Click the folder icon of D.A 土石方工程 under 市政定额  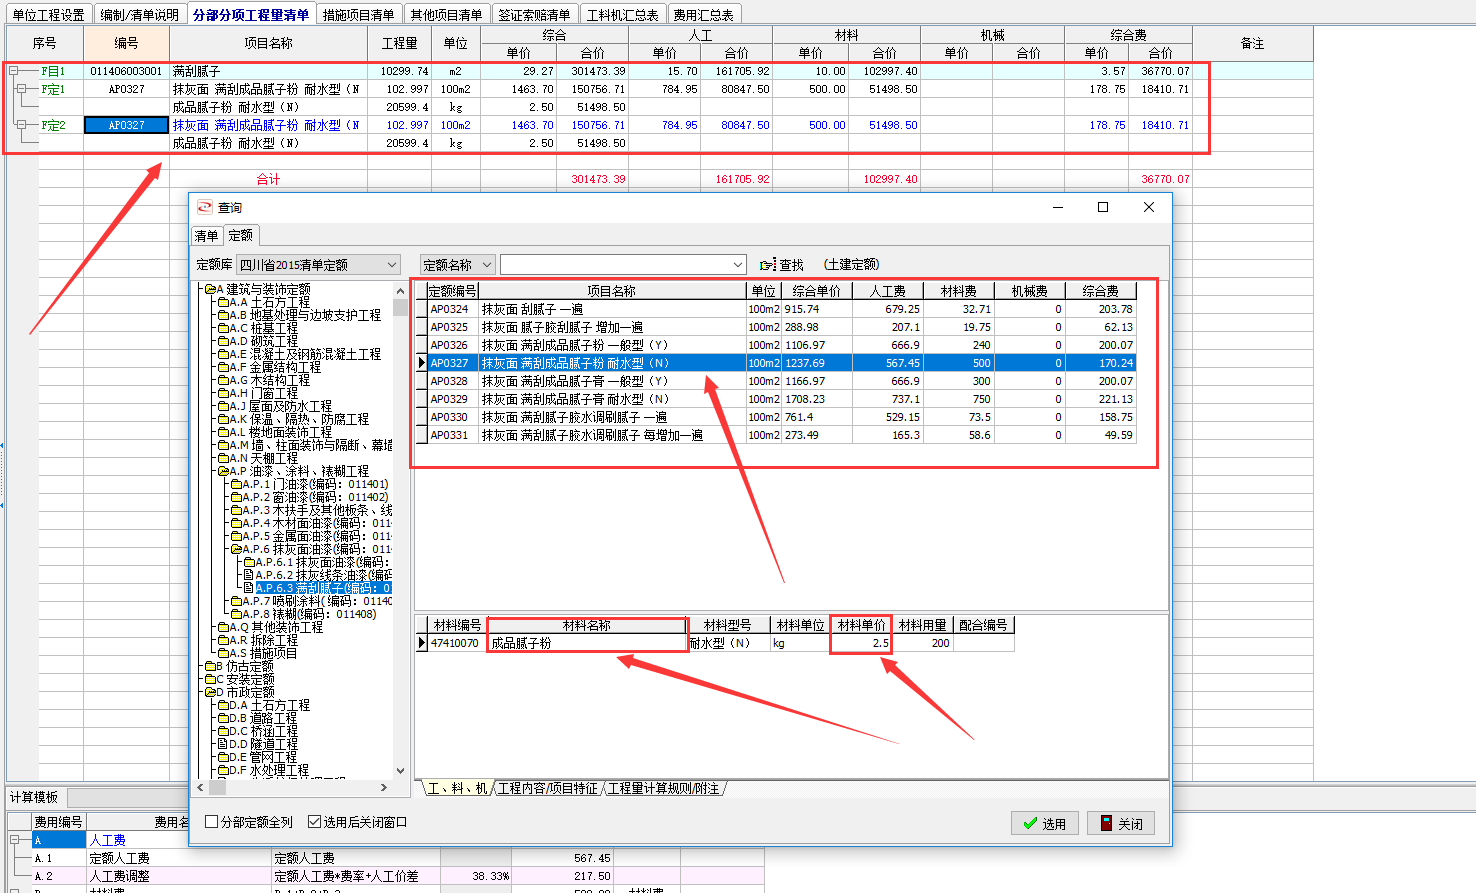(224, 705)
